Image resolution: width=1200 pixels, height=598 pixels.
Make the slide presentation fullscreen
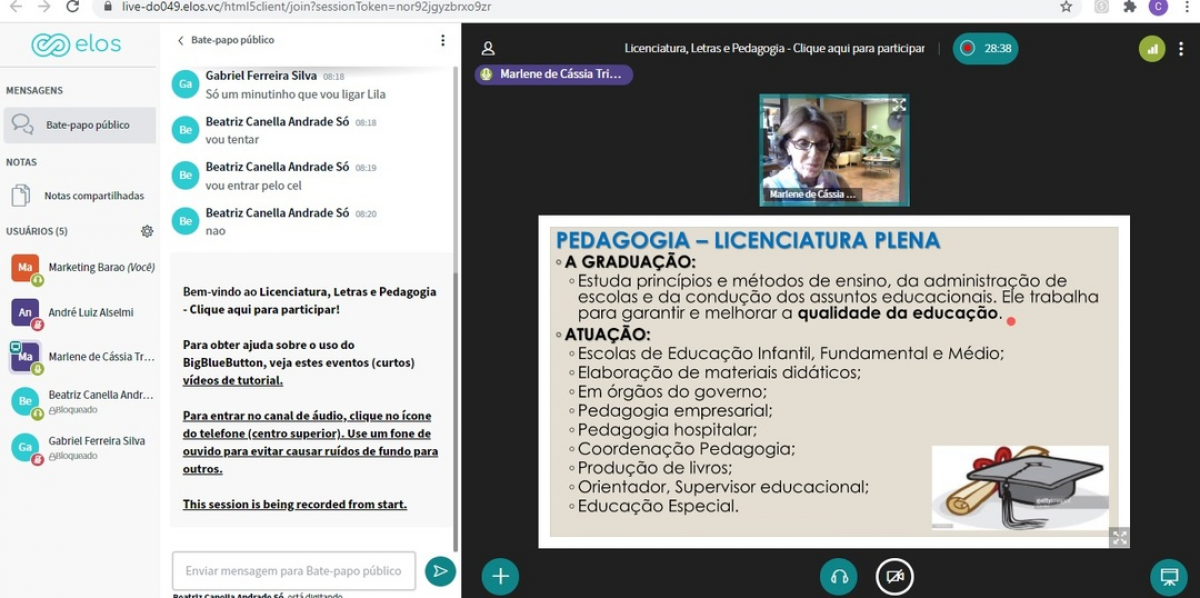(x=1119, y=538)
